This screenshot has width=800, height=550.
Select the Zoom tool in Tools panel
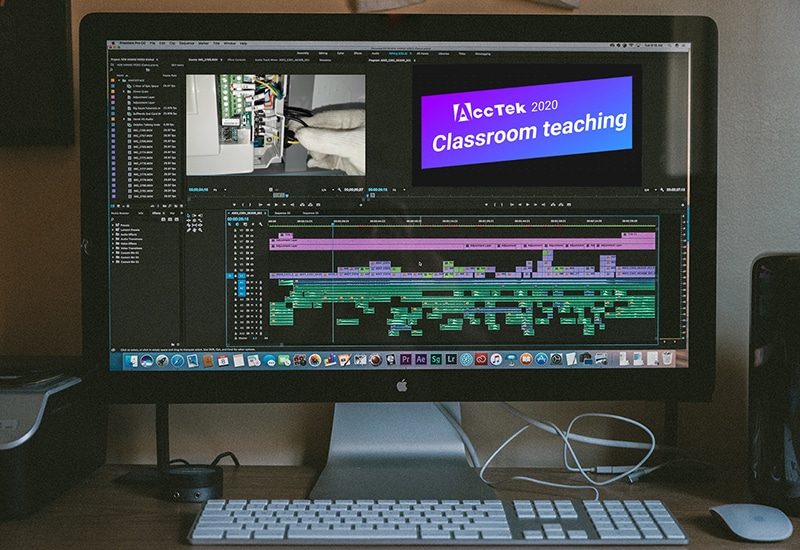pos(200,230)
